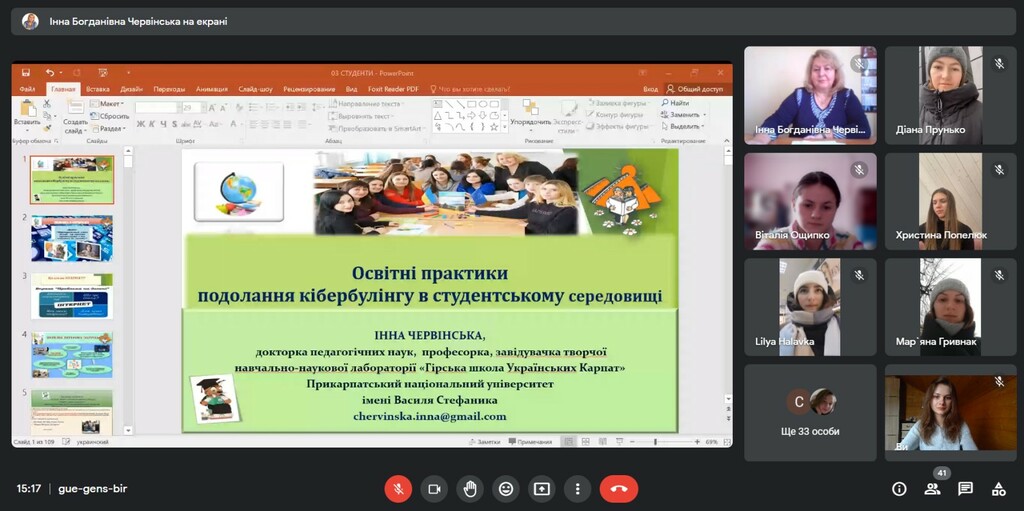Viewport: 1024px width, 511px height.
Task: Open the emoji reactions button
Action: tap(506, 489)
